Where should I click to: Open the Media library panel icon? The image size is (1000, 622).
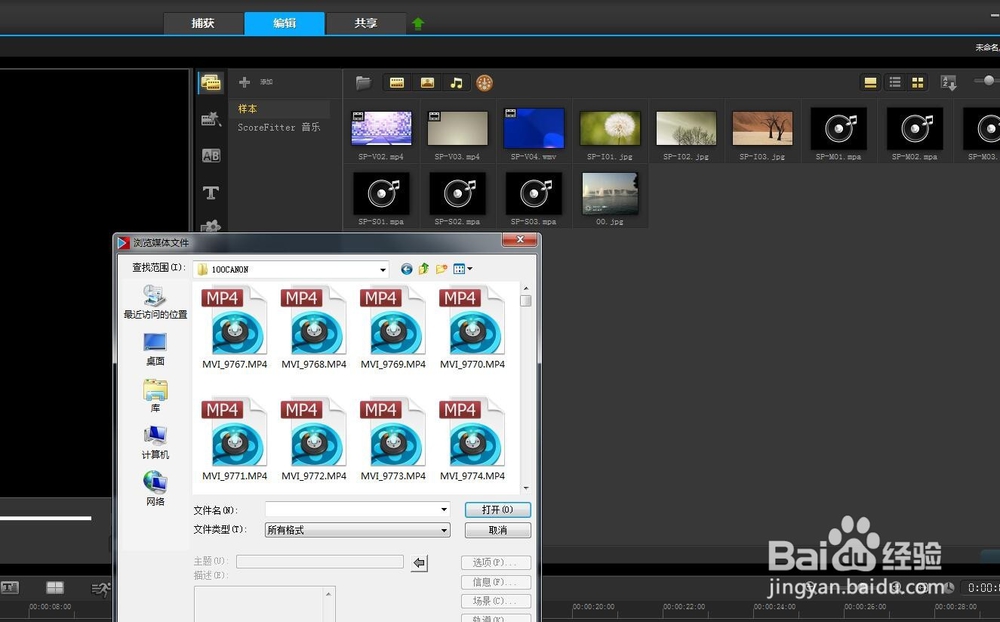(x=210, y=82)
